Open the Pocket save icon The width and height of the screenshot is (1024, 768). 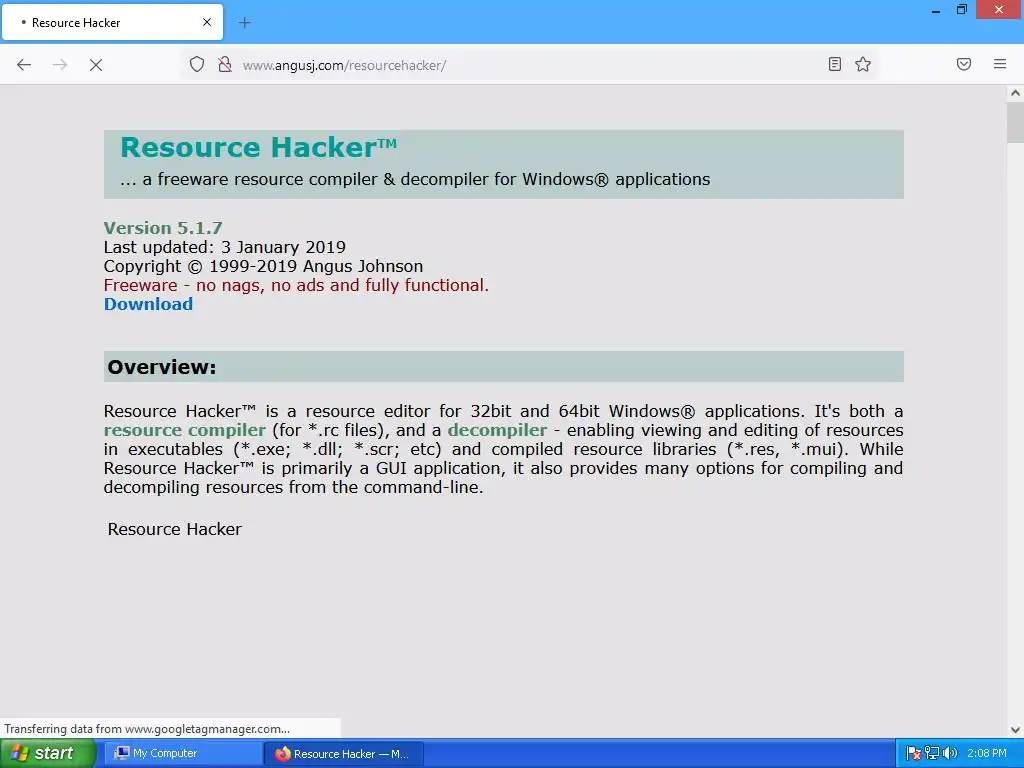pyautogui.click(x=964, y=64)
